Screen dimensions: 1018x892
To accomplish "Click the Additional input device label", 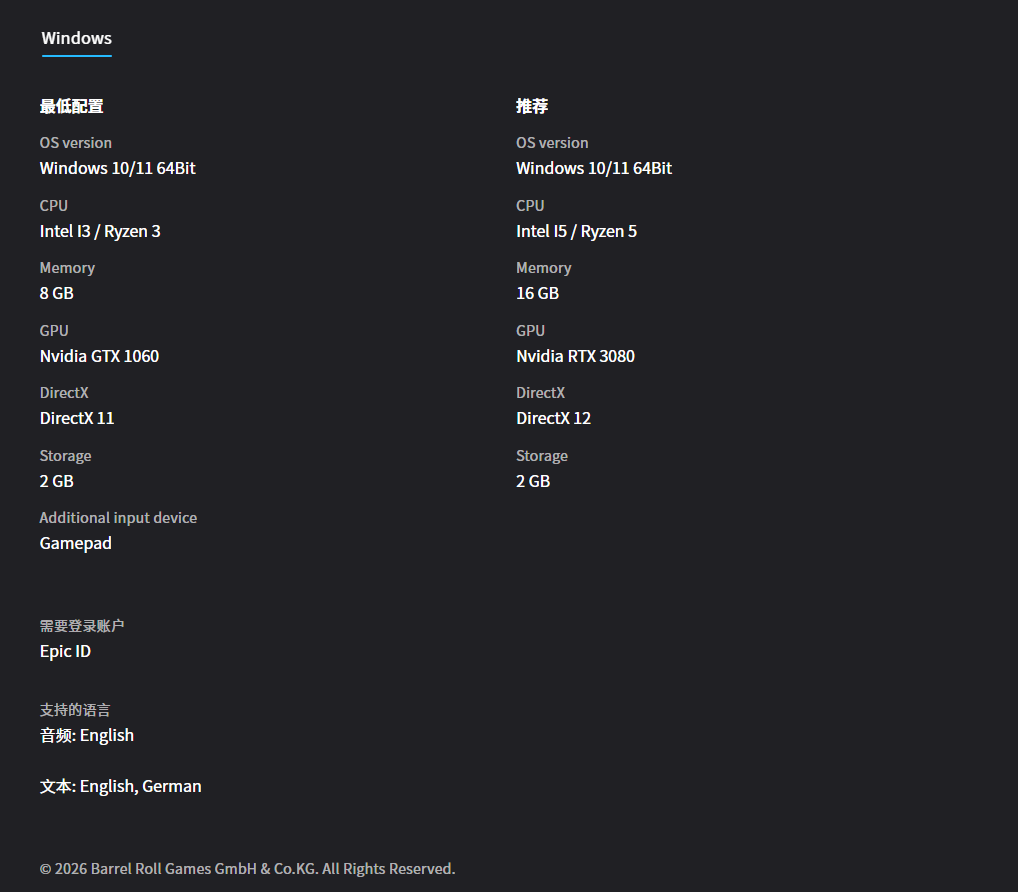I will click(x=118, y=518).
